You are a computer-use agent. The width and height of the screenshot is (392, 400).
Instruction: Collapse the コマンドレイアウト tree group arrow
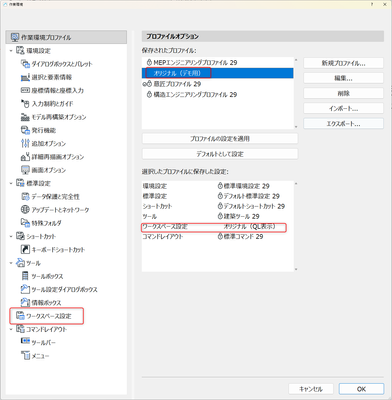11,329
